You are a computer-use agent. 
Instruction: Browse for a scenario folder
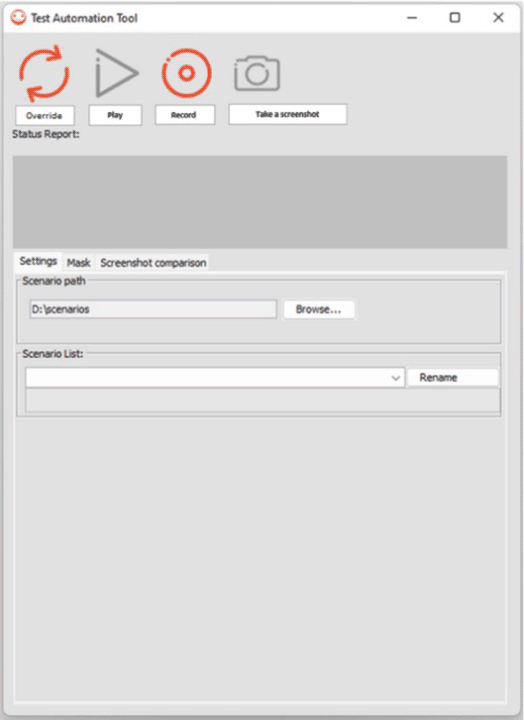(319, 309)
